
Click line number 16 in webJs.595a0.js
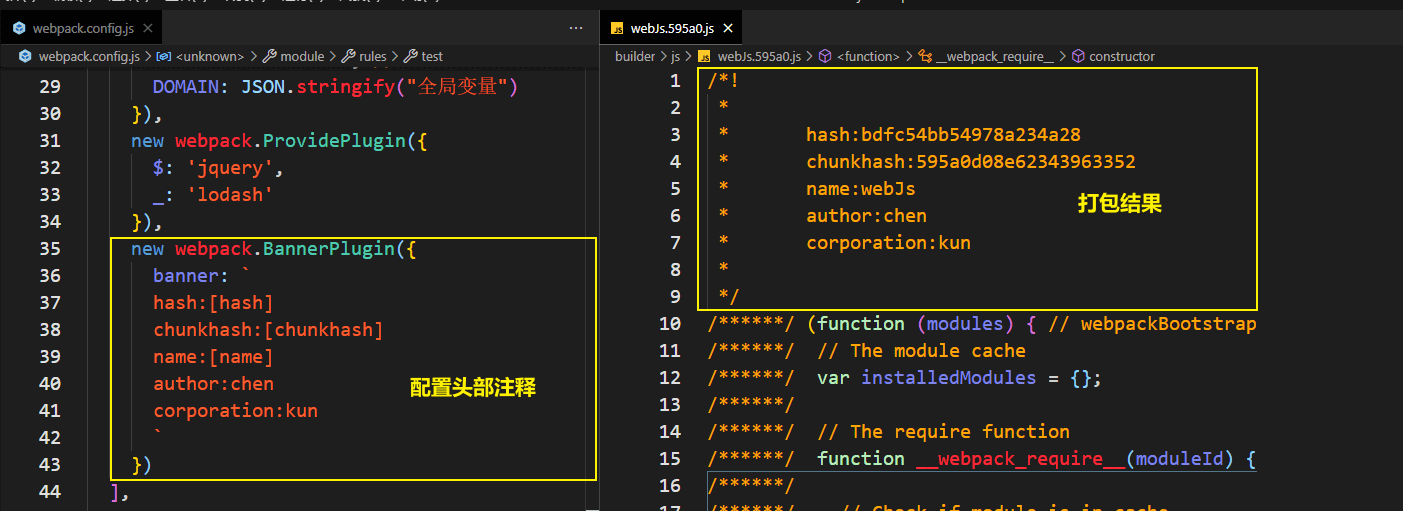670,485
